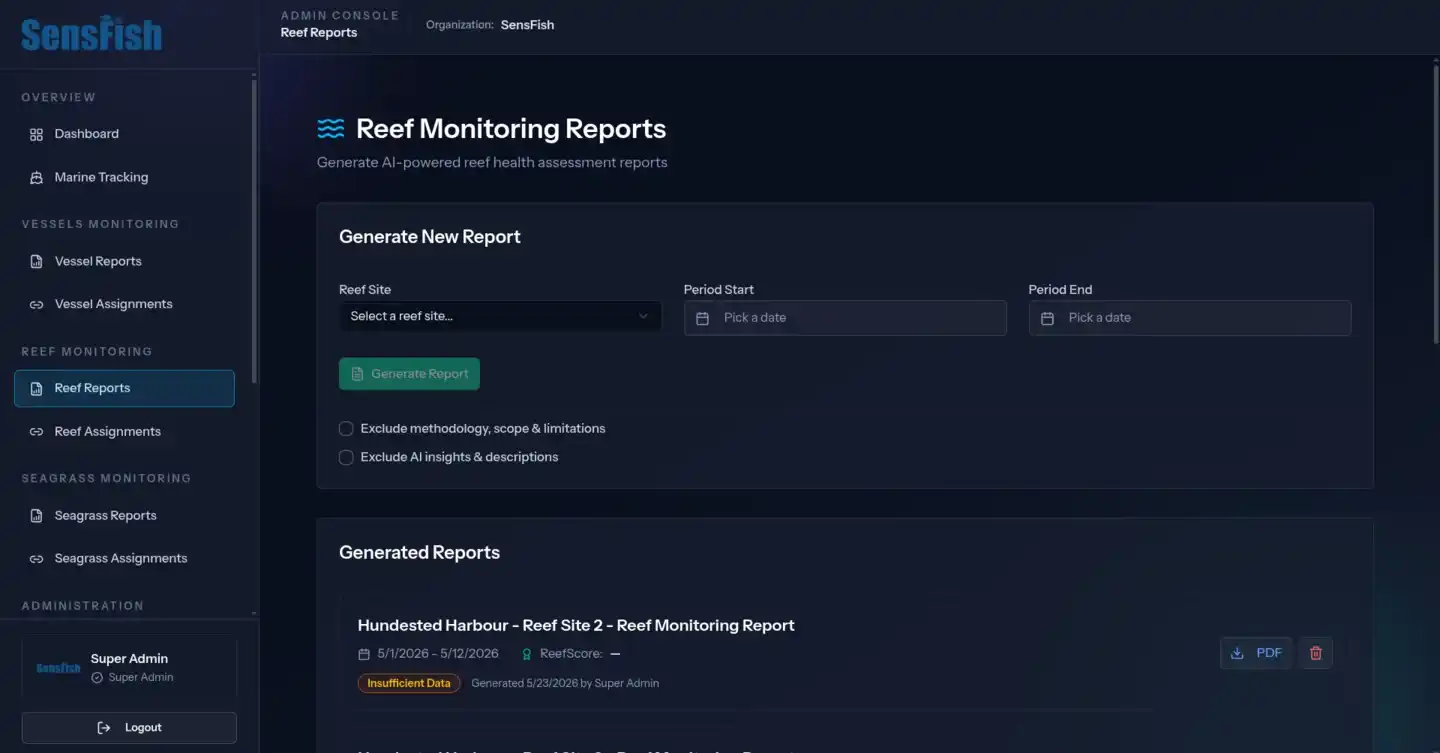This screenshot has height=753, width=1440.
Task: Click the Seagrass Assignments link icon
Action: pos(36,559)
